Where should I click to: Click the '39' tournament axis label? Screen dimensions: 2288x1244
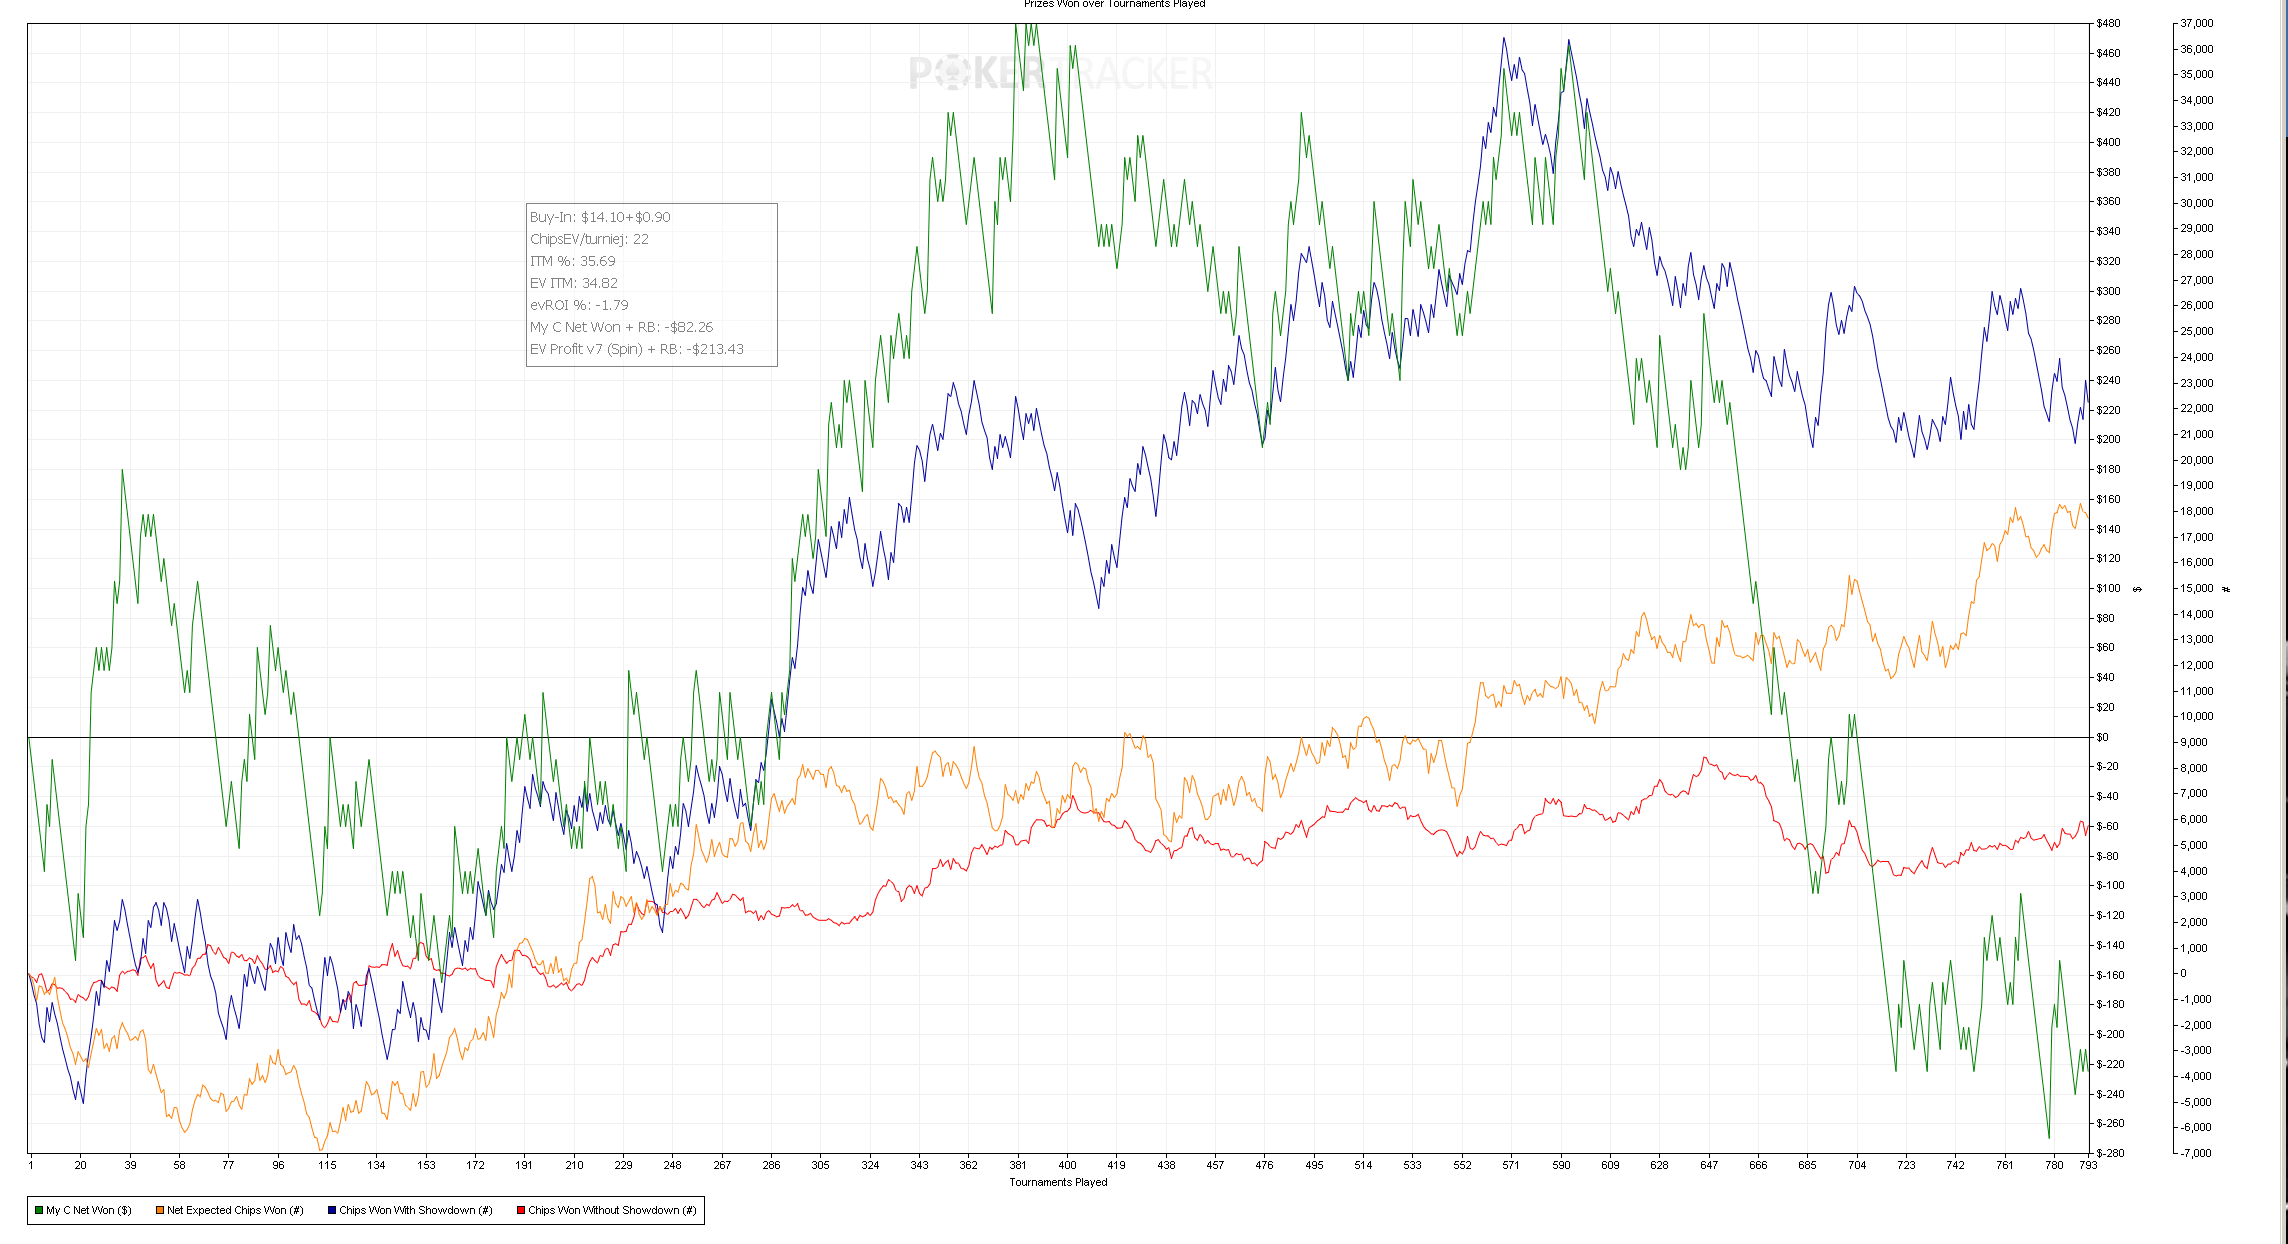(130, 1164)
